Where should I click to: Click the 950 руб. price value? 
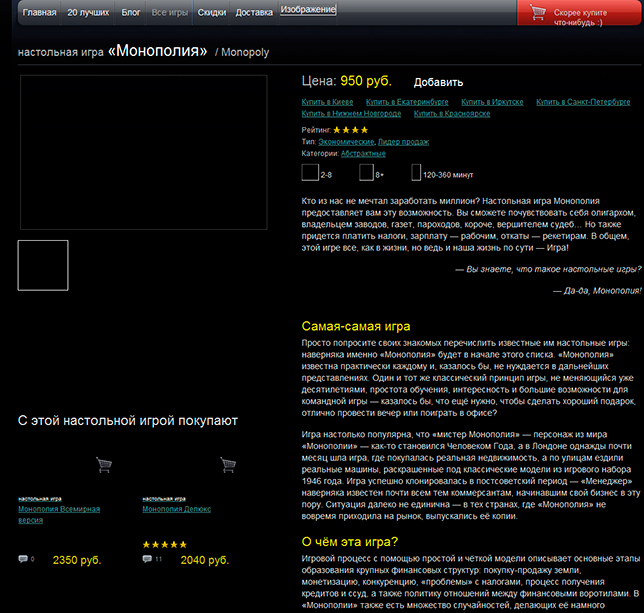(366, 81)
